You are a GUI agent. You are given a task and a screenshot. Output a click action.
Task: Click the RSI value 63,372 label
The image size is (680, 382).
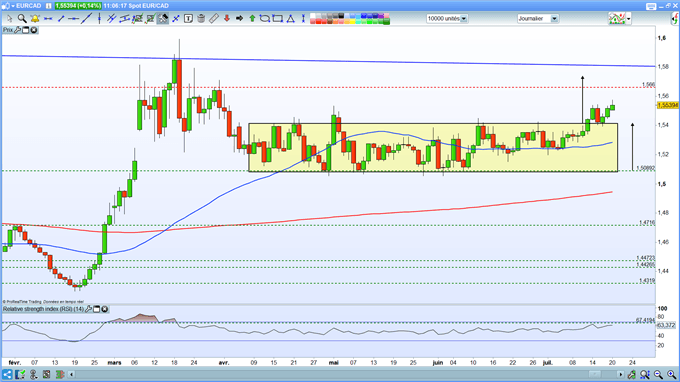[x=666, y=325]
